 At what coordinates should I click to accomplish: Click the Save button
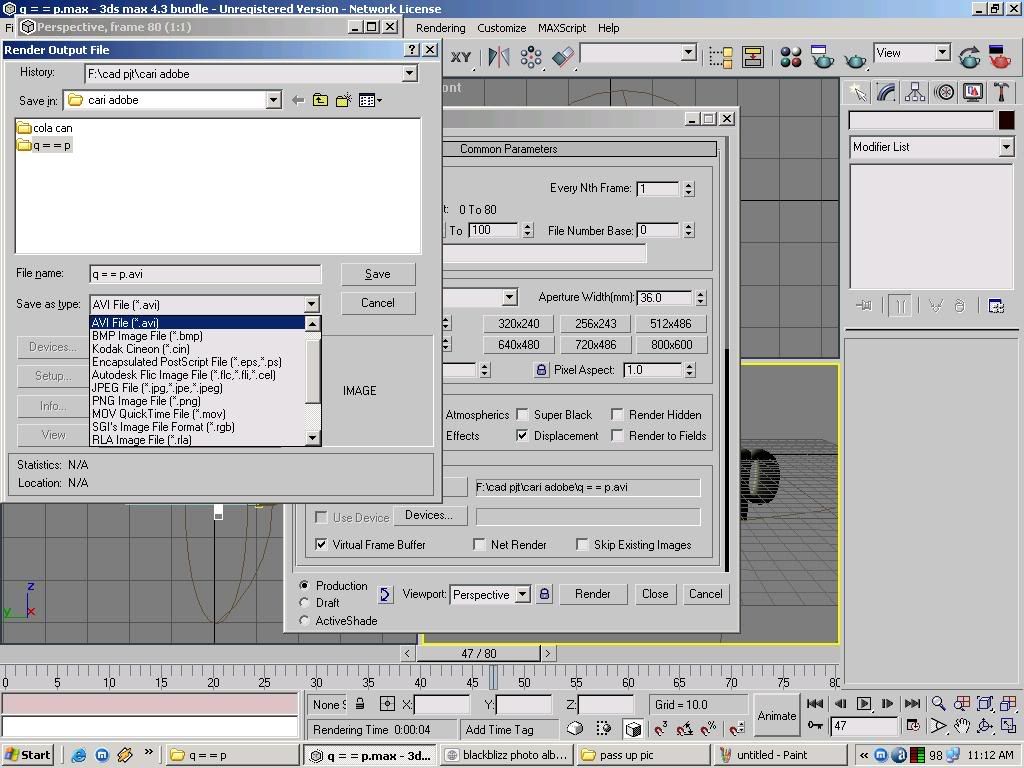pyautogui.click(x=377, y=274)
